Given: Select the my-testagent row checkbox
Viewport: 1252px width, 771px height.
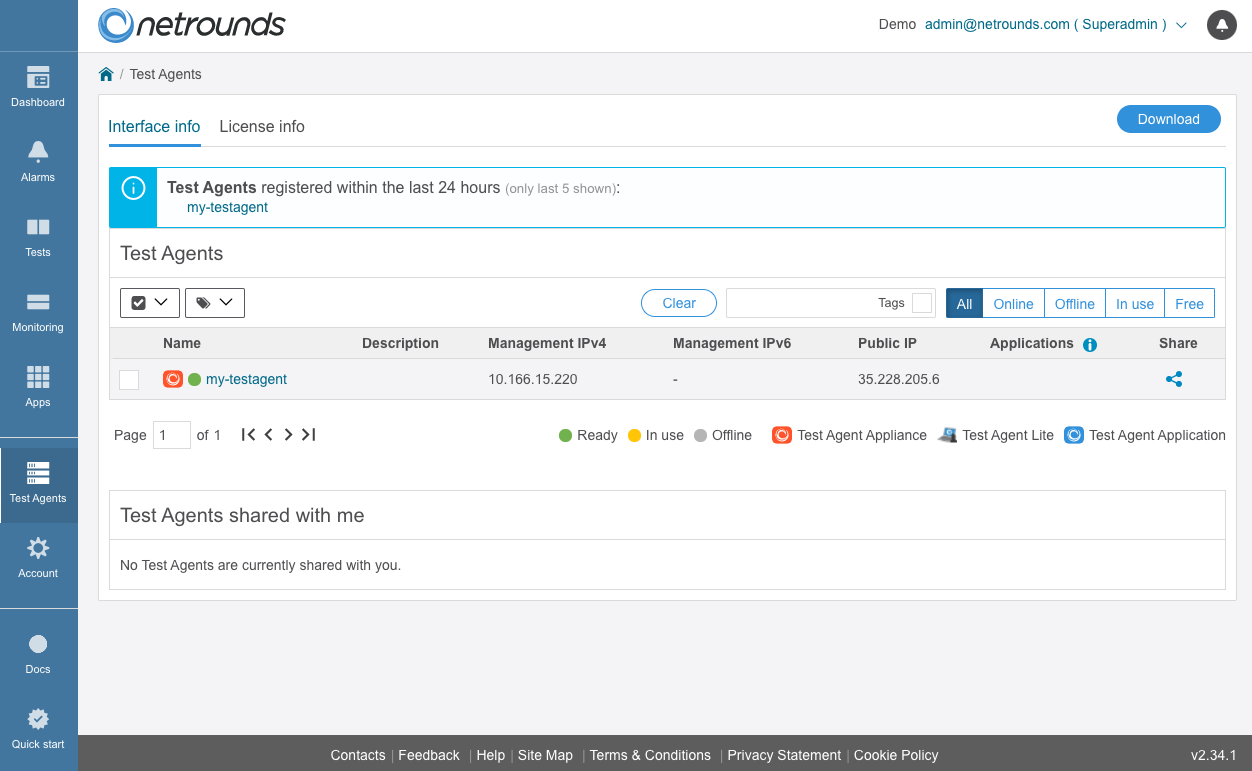Looking at the screenshot, I should point(129,380).
